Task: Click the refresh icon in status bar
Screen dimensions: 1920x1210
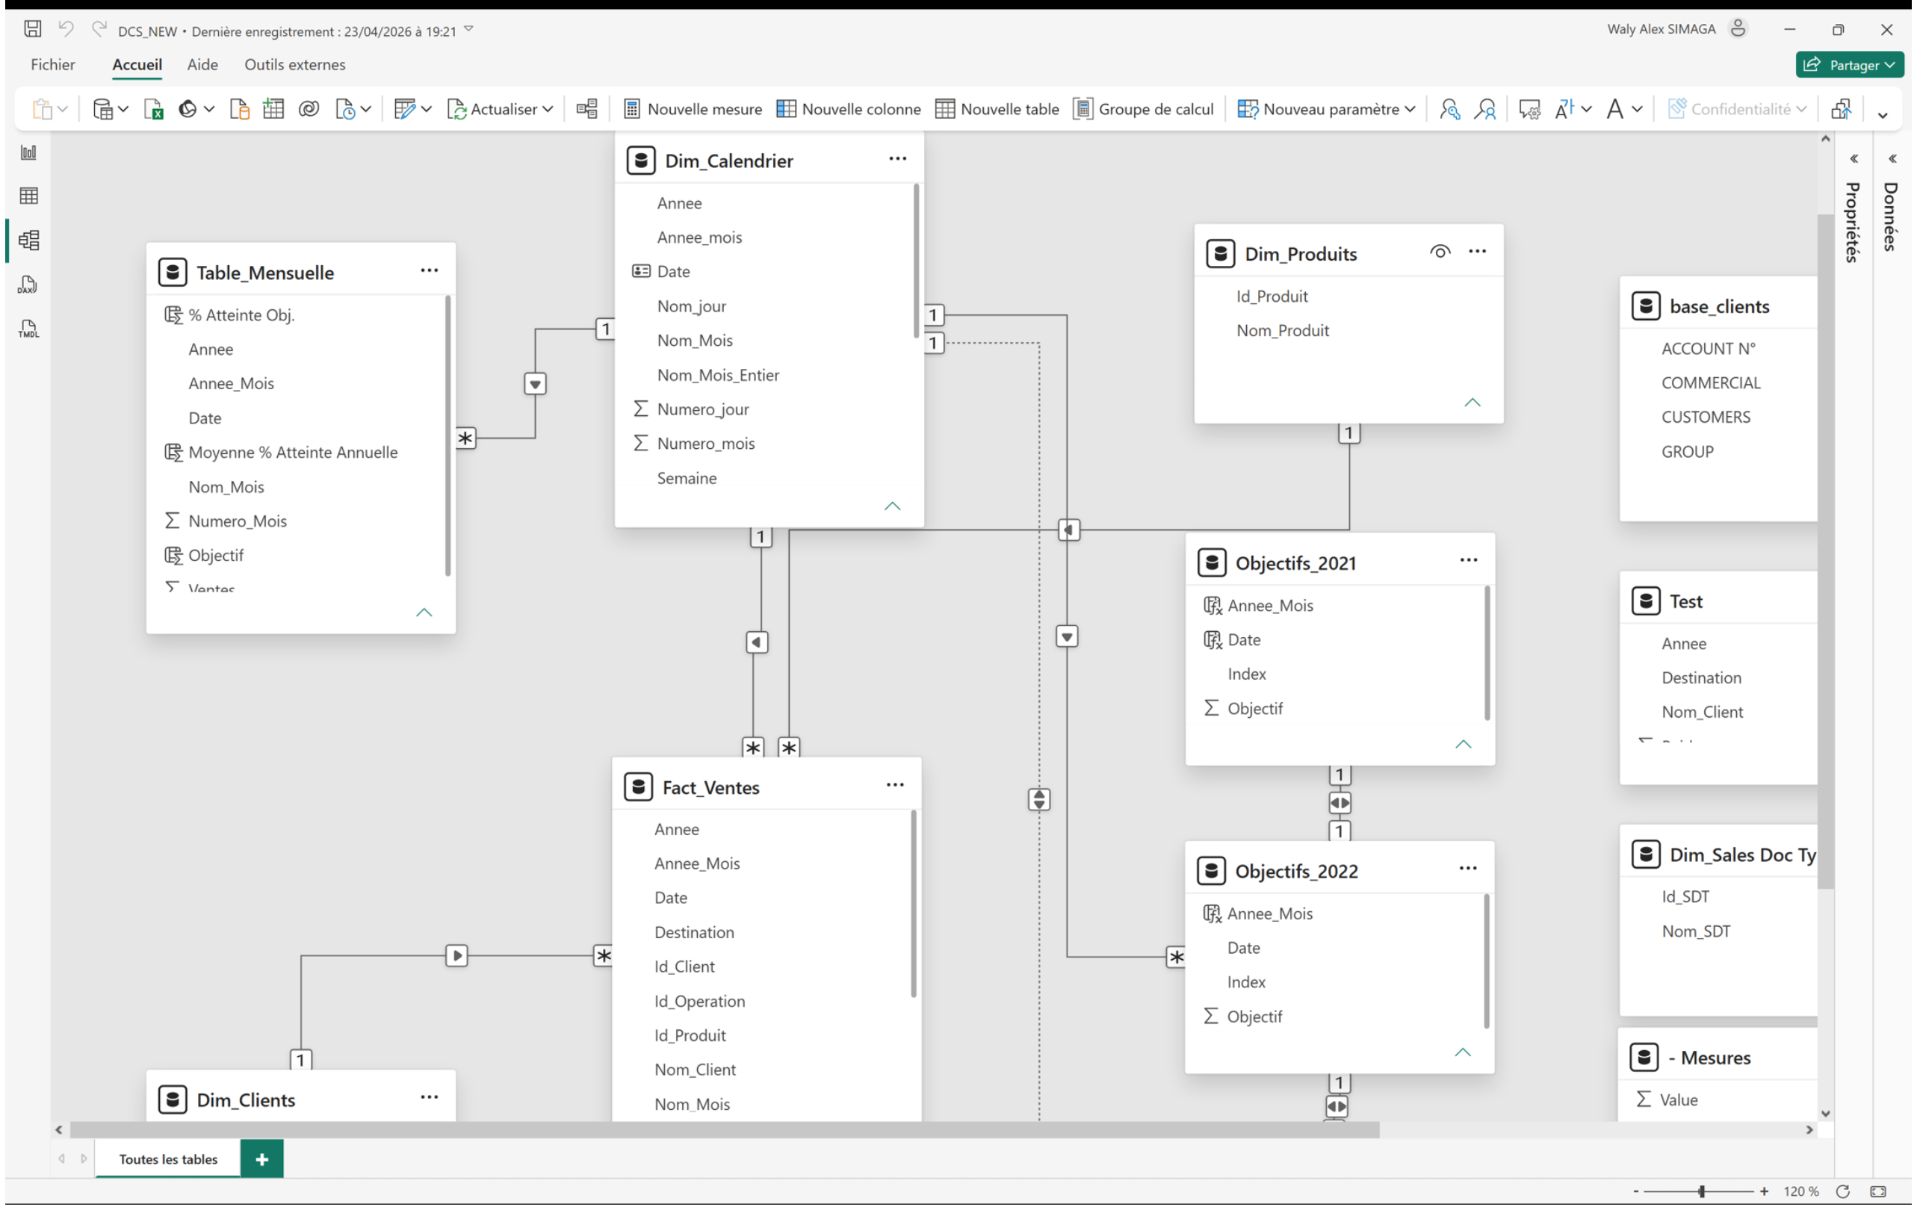Action: (x=1843, y=1191)
